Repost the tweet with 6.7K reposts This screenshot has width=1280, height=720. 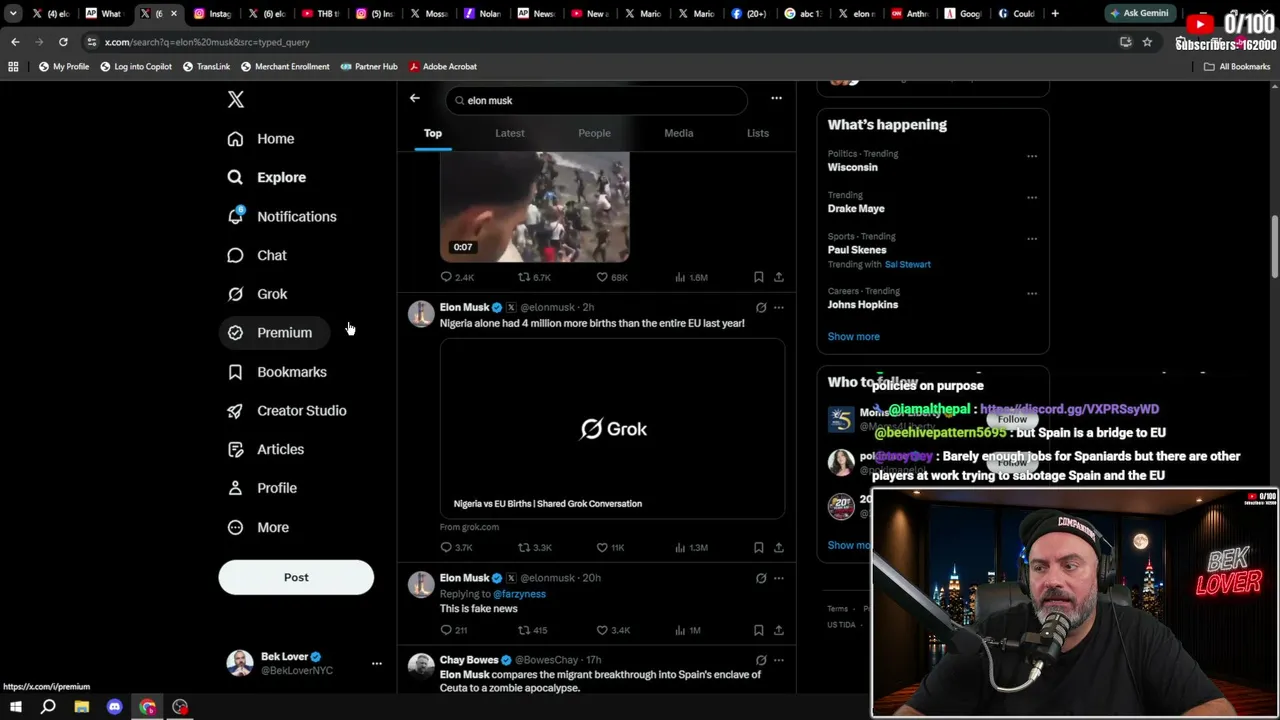tap(534, 277)
